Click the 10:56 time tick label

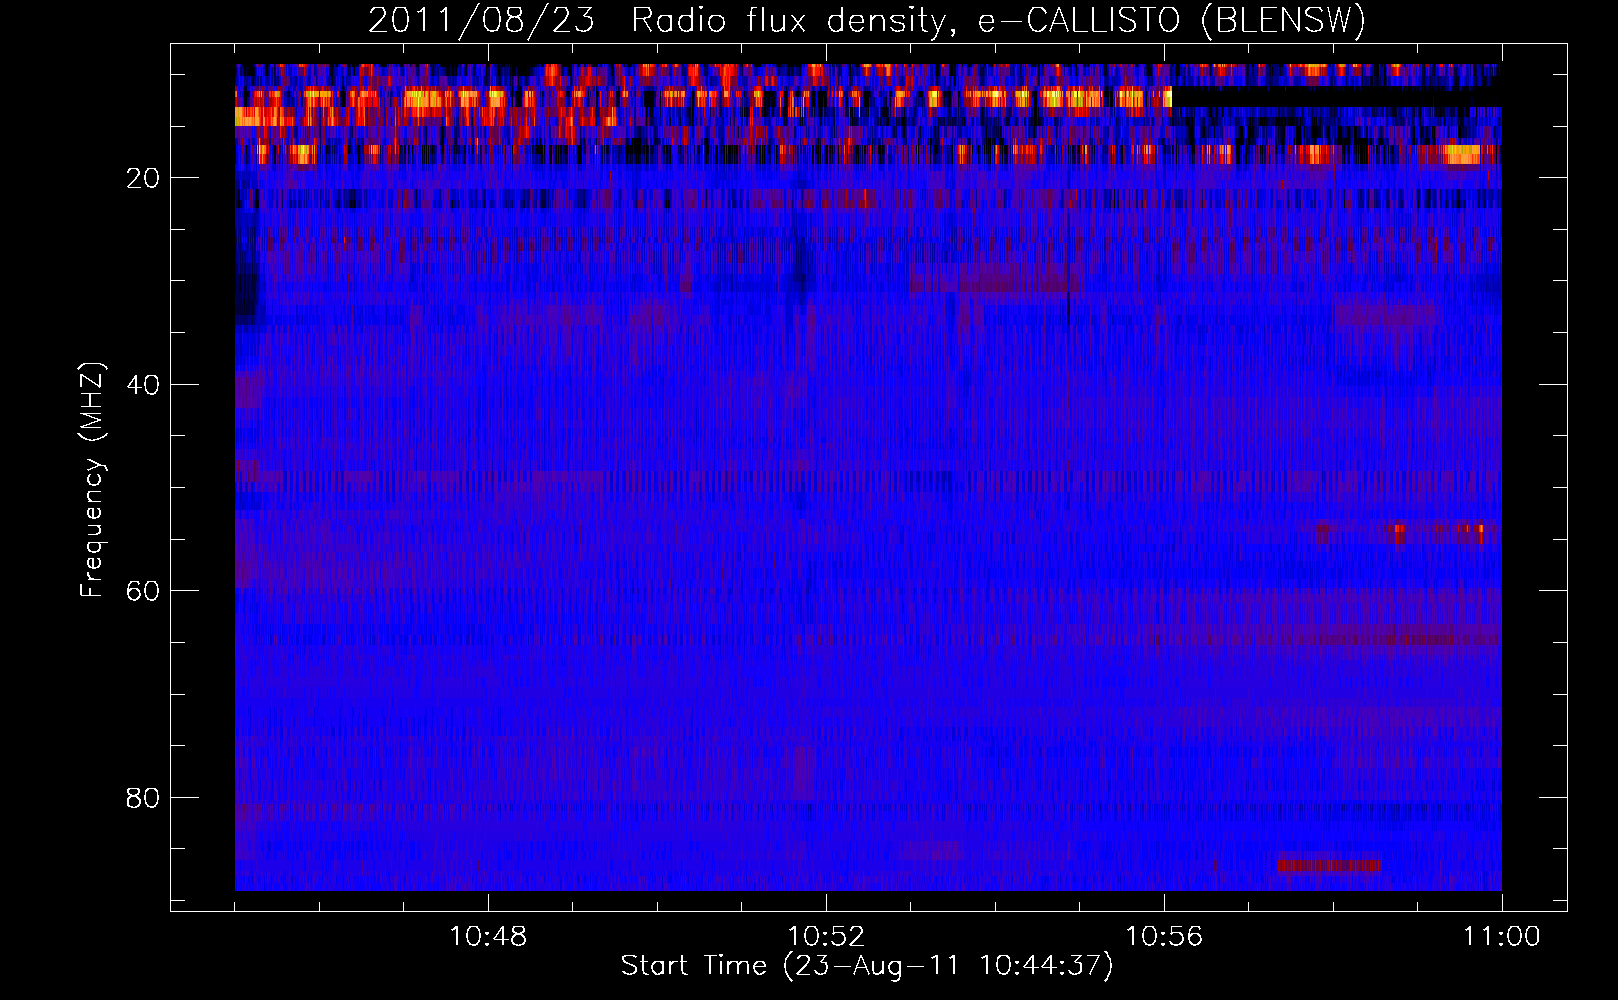click(x=1164, y=937)
